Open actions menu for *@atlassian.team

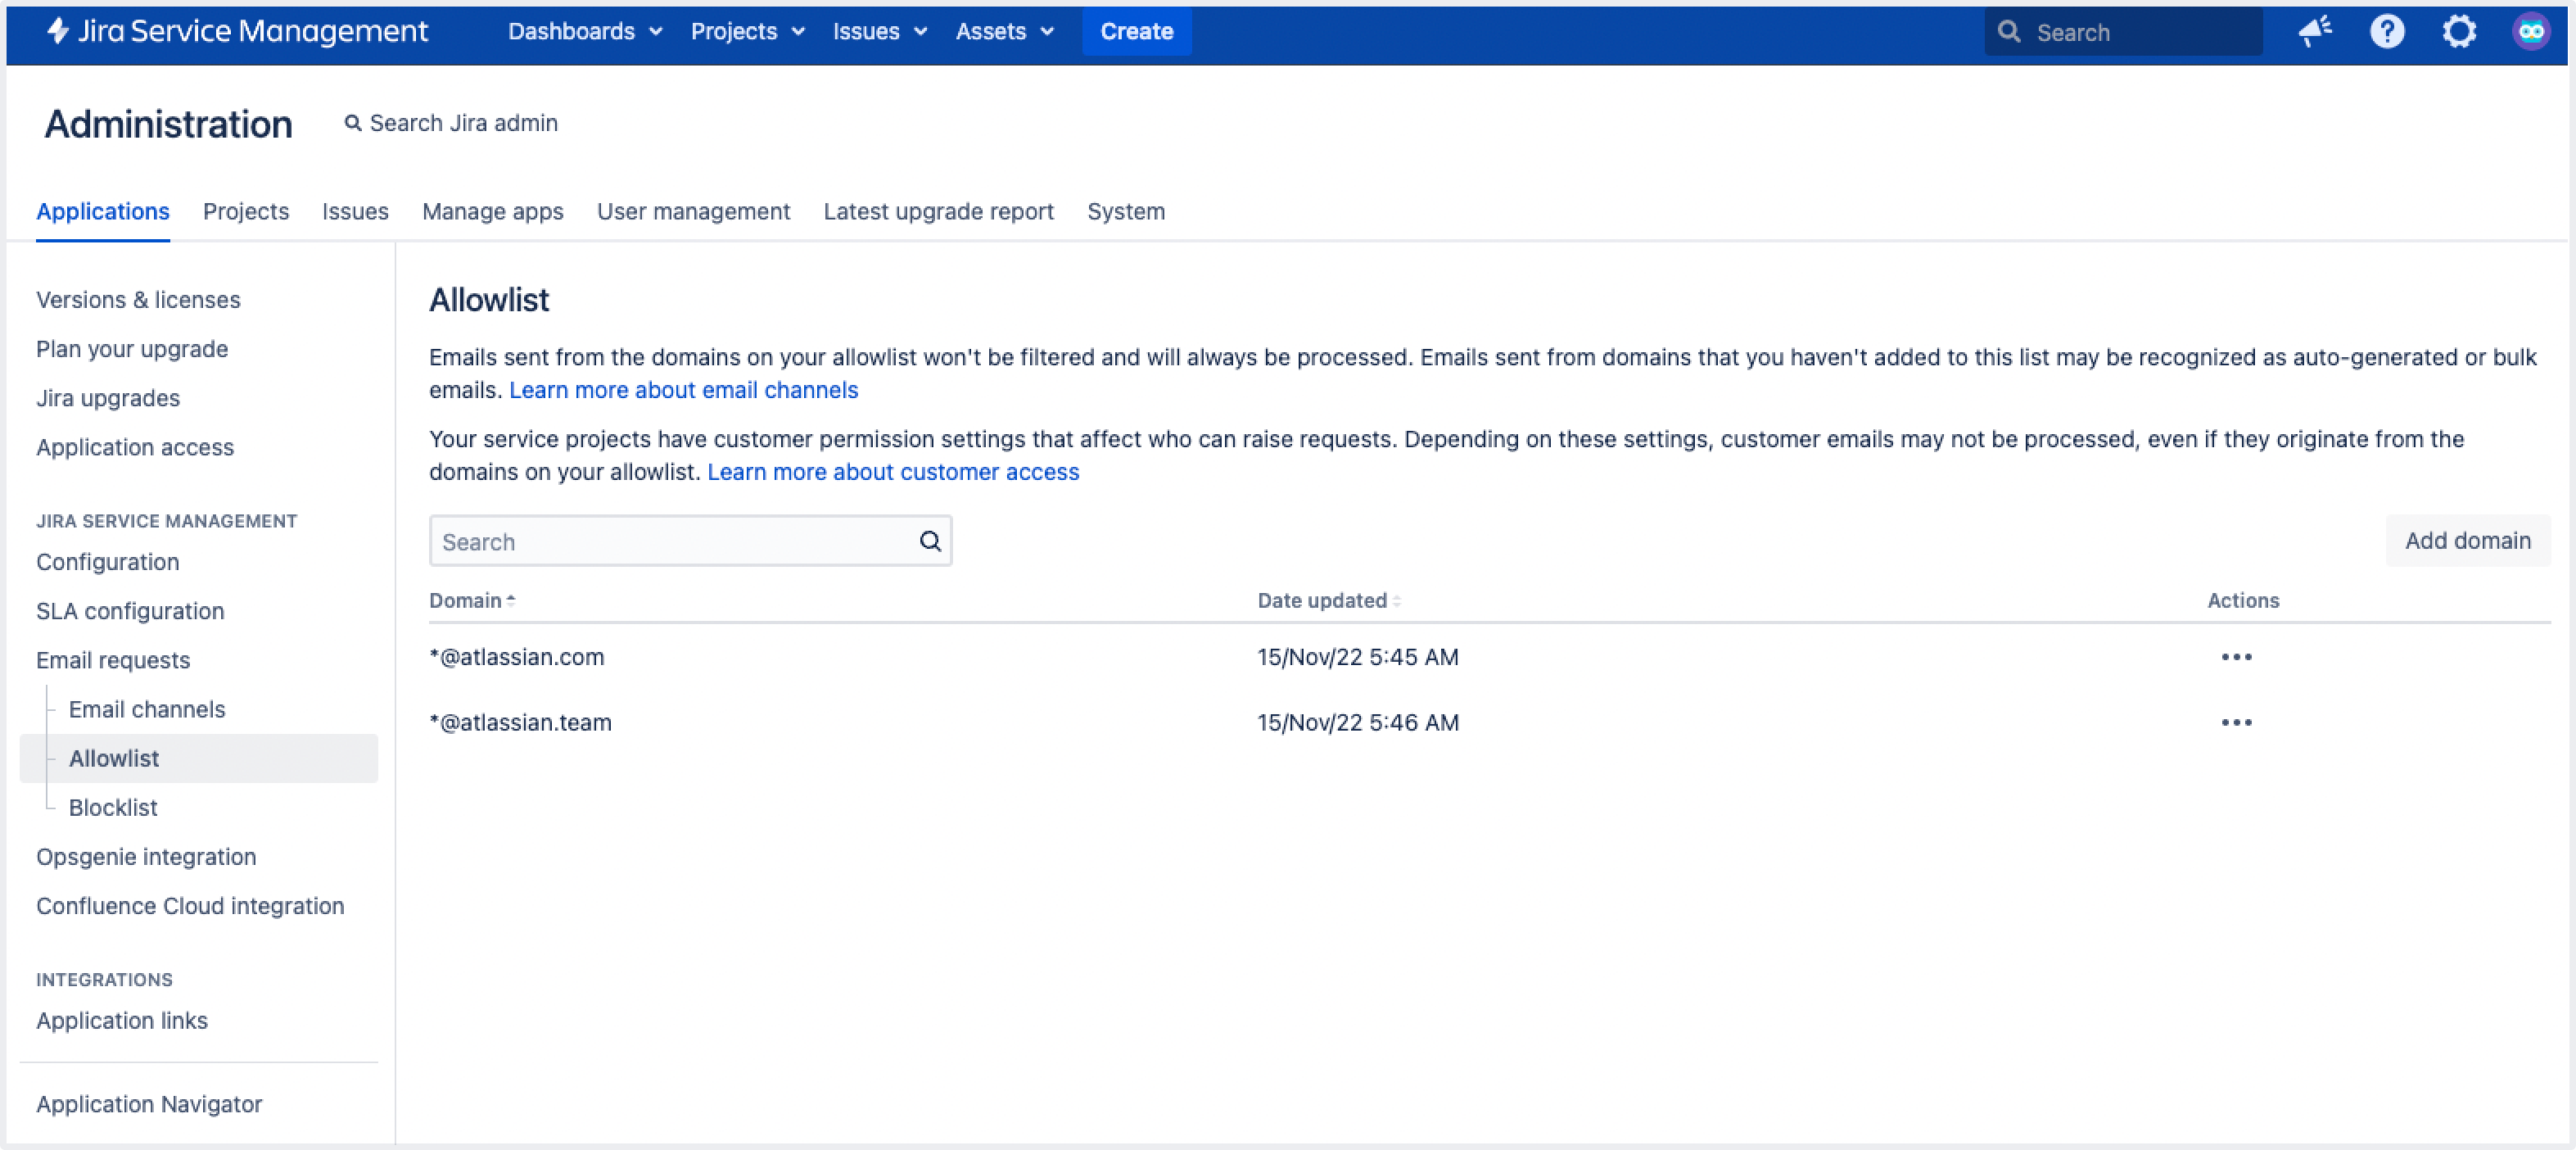click(2236, 722)
